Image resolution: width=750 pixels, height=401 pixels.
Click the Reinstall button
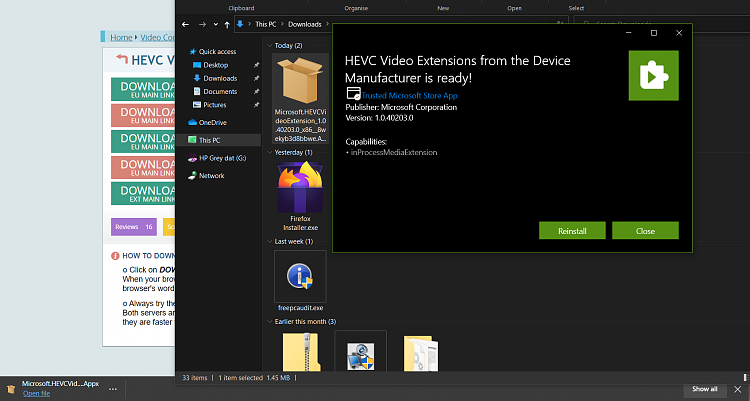(x=573, y=231)
